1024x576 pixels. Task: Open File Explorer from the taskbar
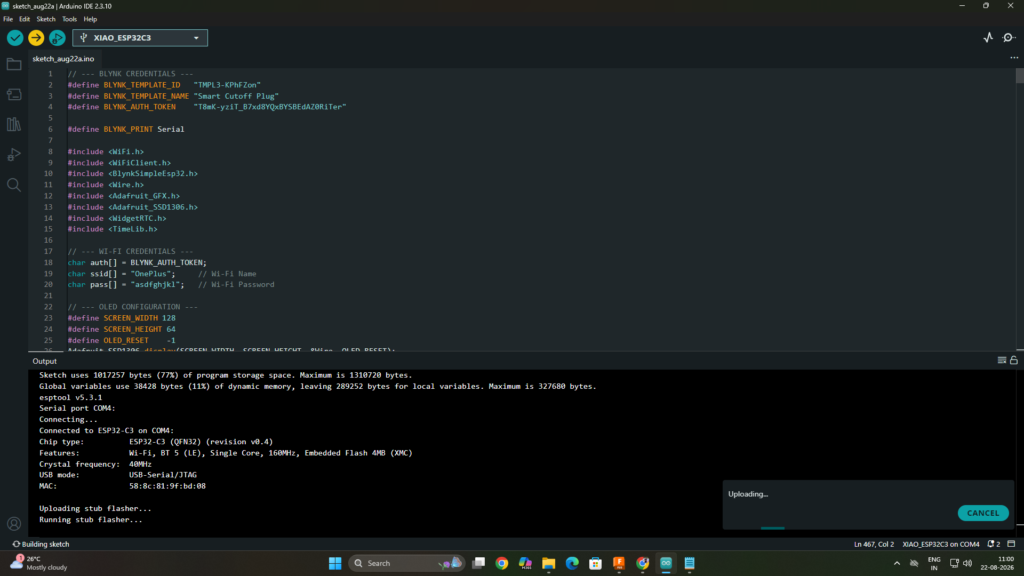549,563
